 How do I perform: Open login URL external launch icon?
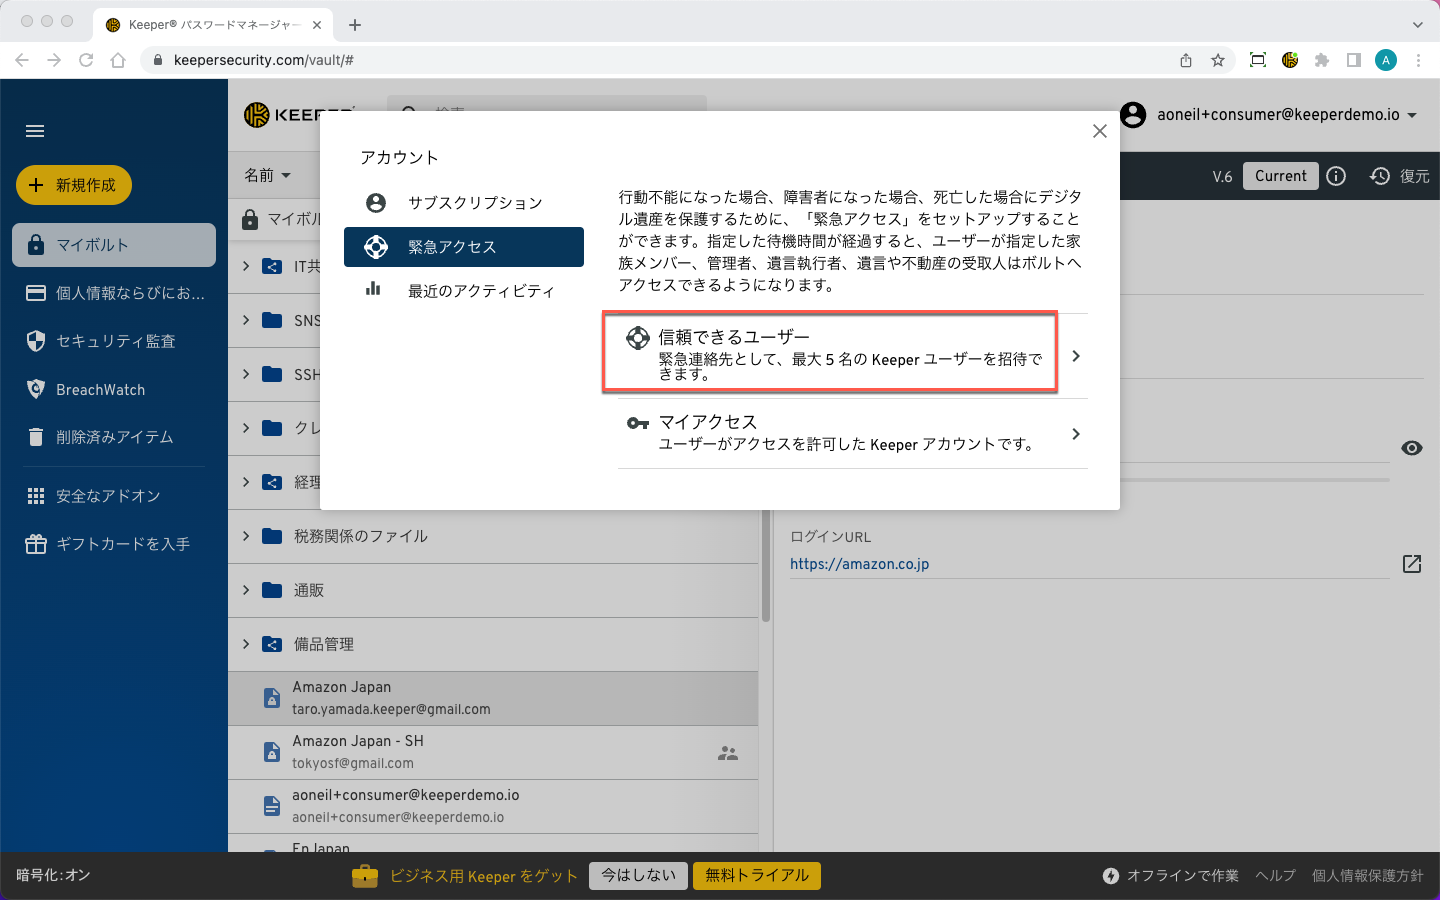[1411, 564]
